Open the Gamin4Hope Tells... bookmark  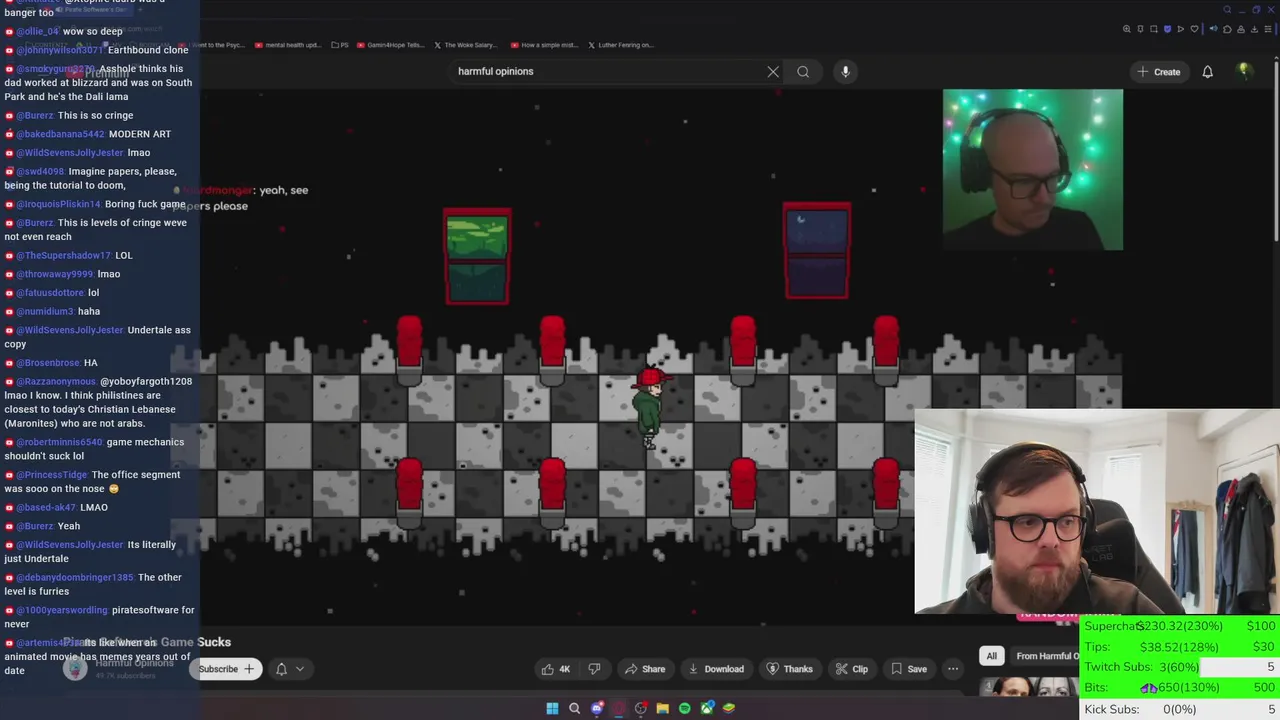[390, 45]
